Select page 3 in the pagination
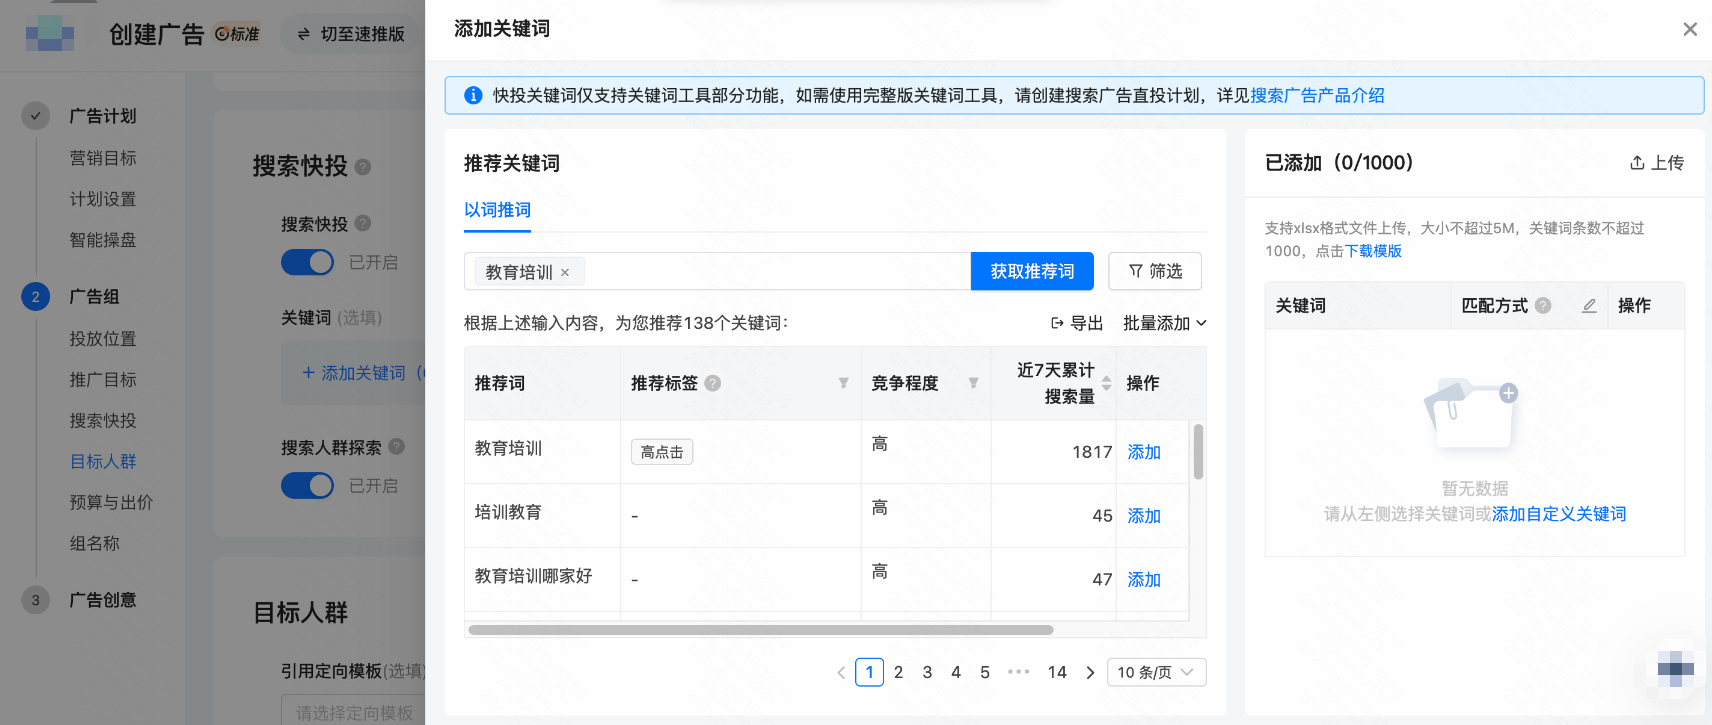This screenshot has height=725, width=1712. [927, 672]
